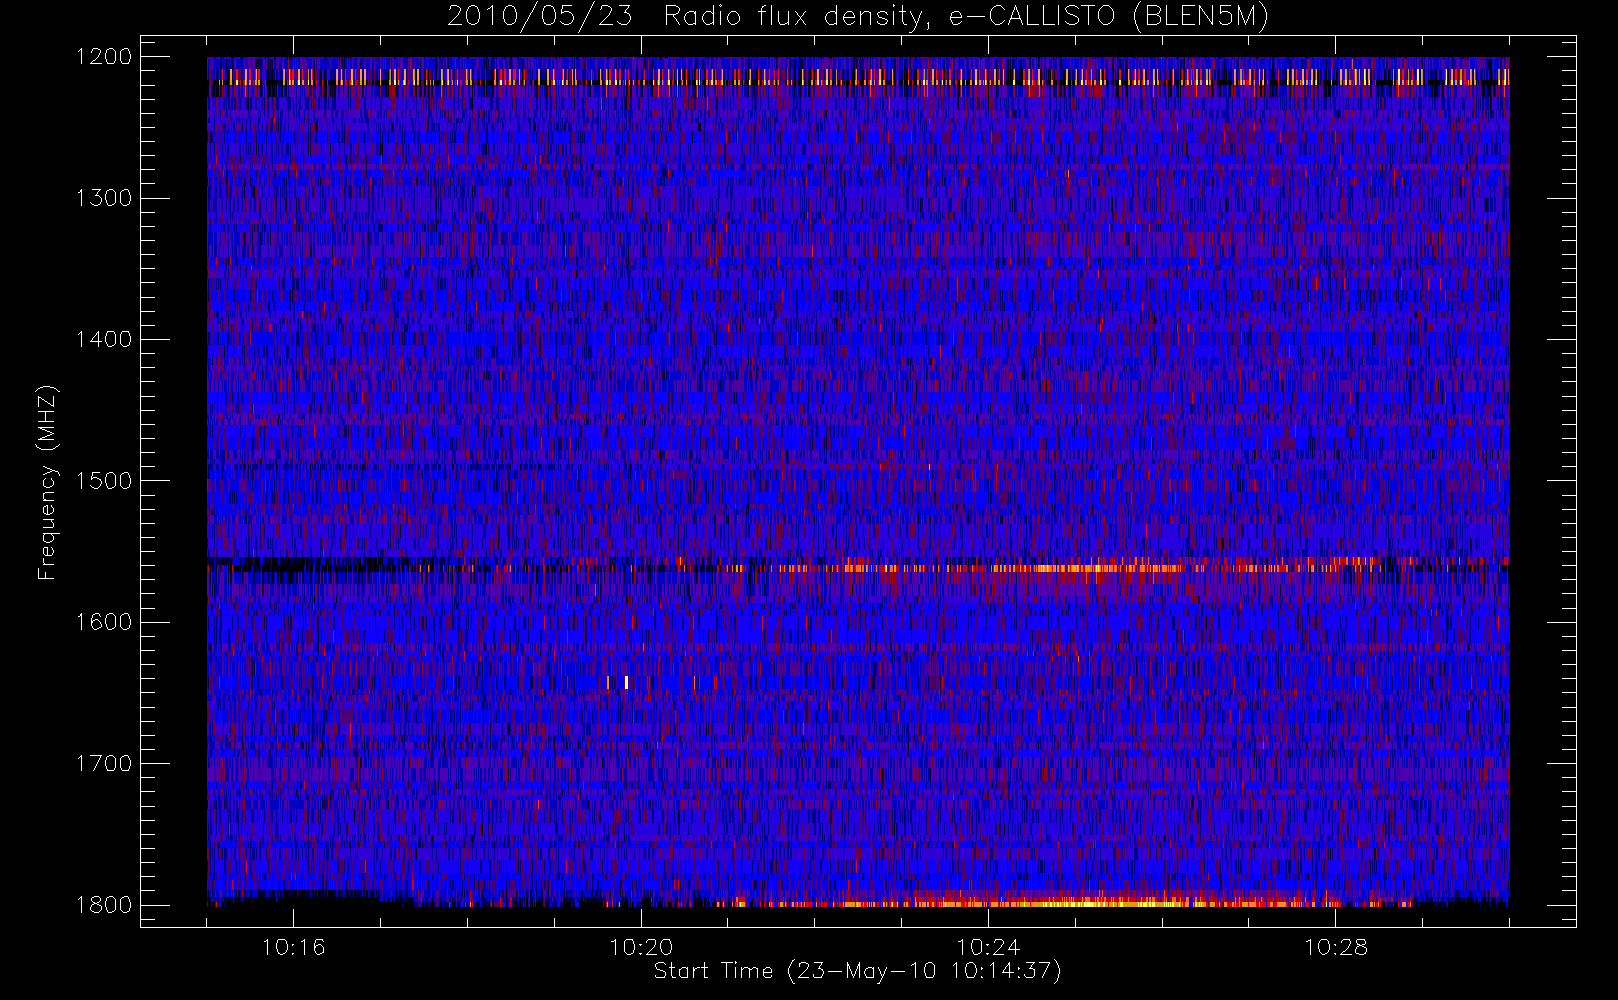Screen dimensions: 1618x1000
Task: Click the 1400 frequency tick label
Action: tap(104, 339)
